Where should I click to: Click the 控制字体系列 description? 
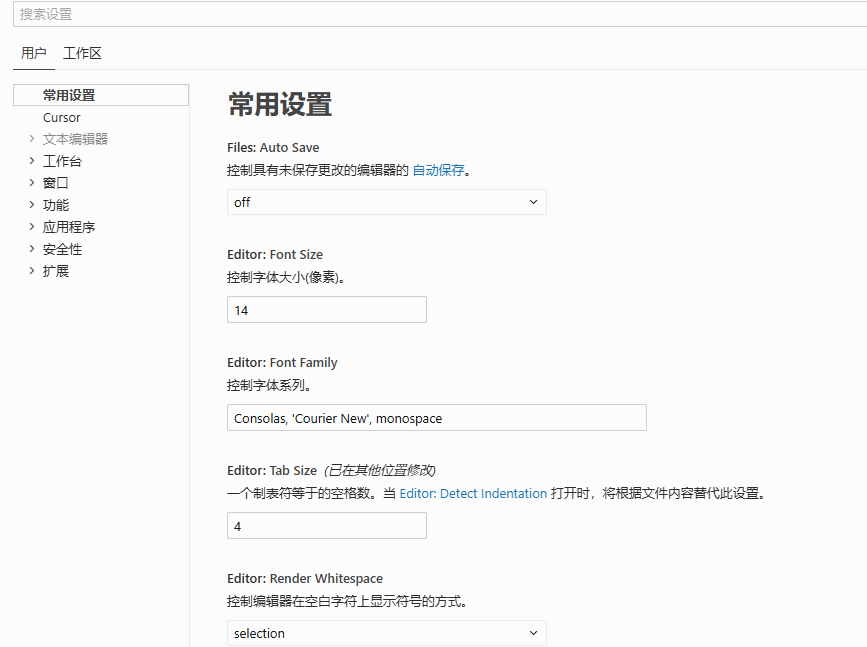[x=269, y=385]
